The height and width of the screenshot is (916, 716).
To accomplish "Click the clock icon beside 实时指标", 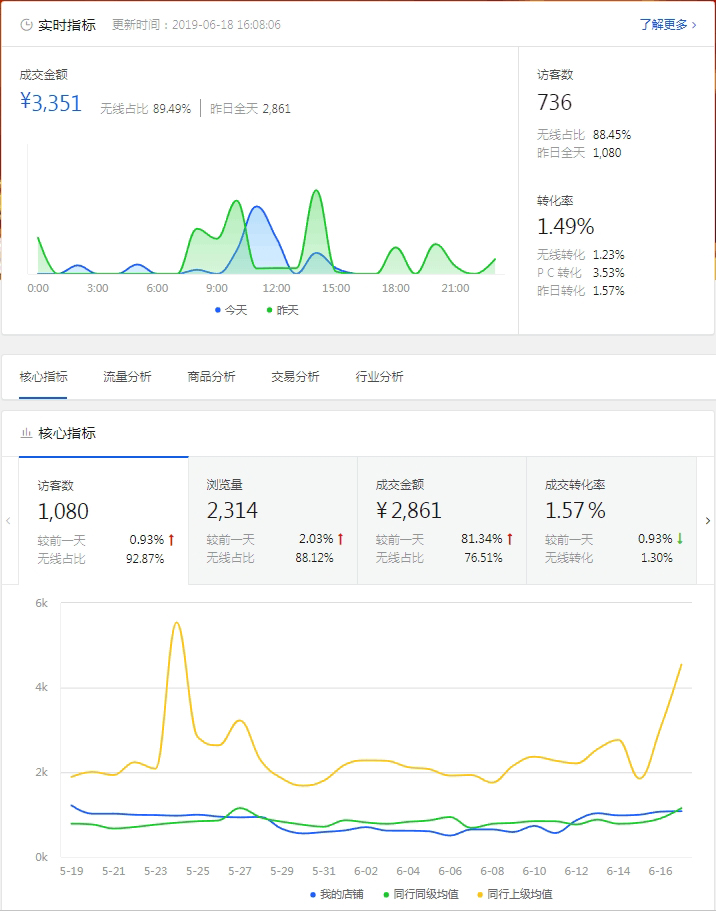I will pyautogui.click(x=26, y=25).
